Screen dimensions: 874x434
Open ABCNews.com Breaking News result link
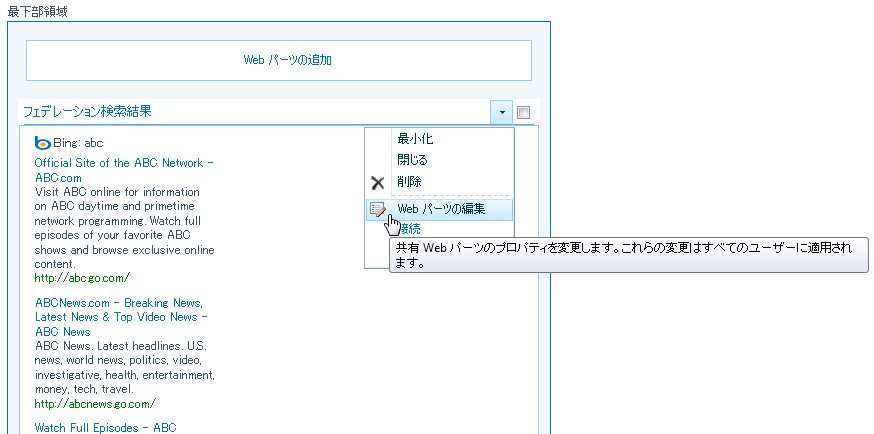click(x=122, y=317)
